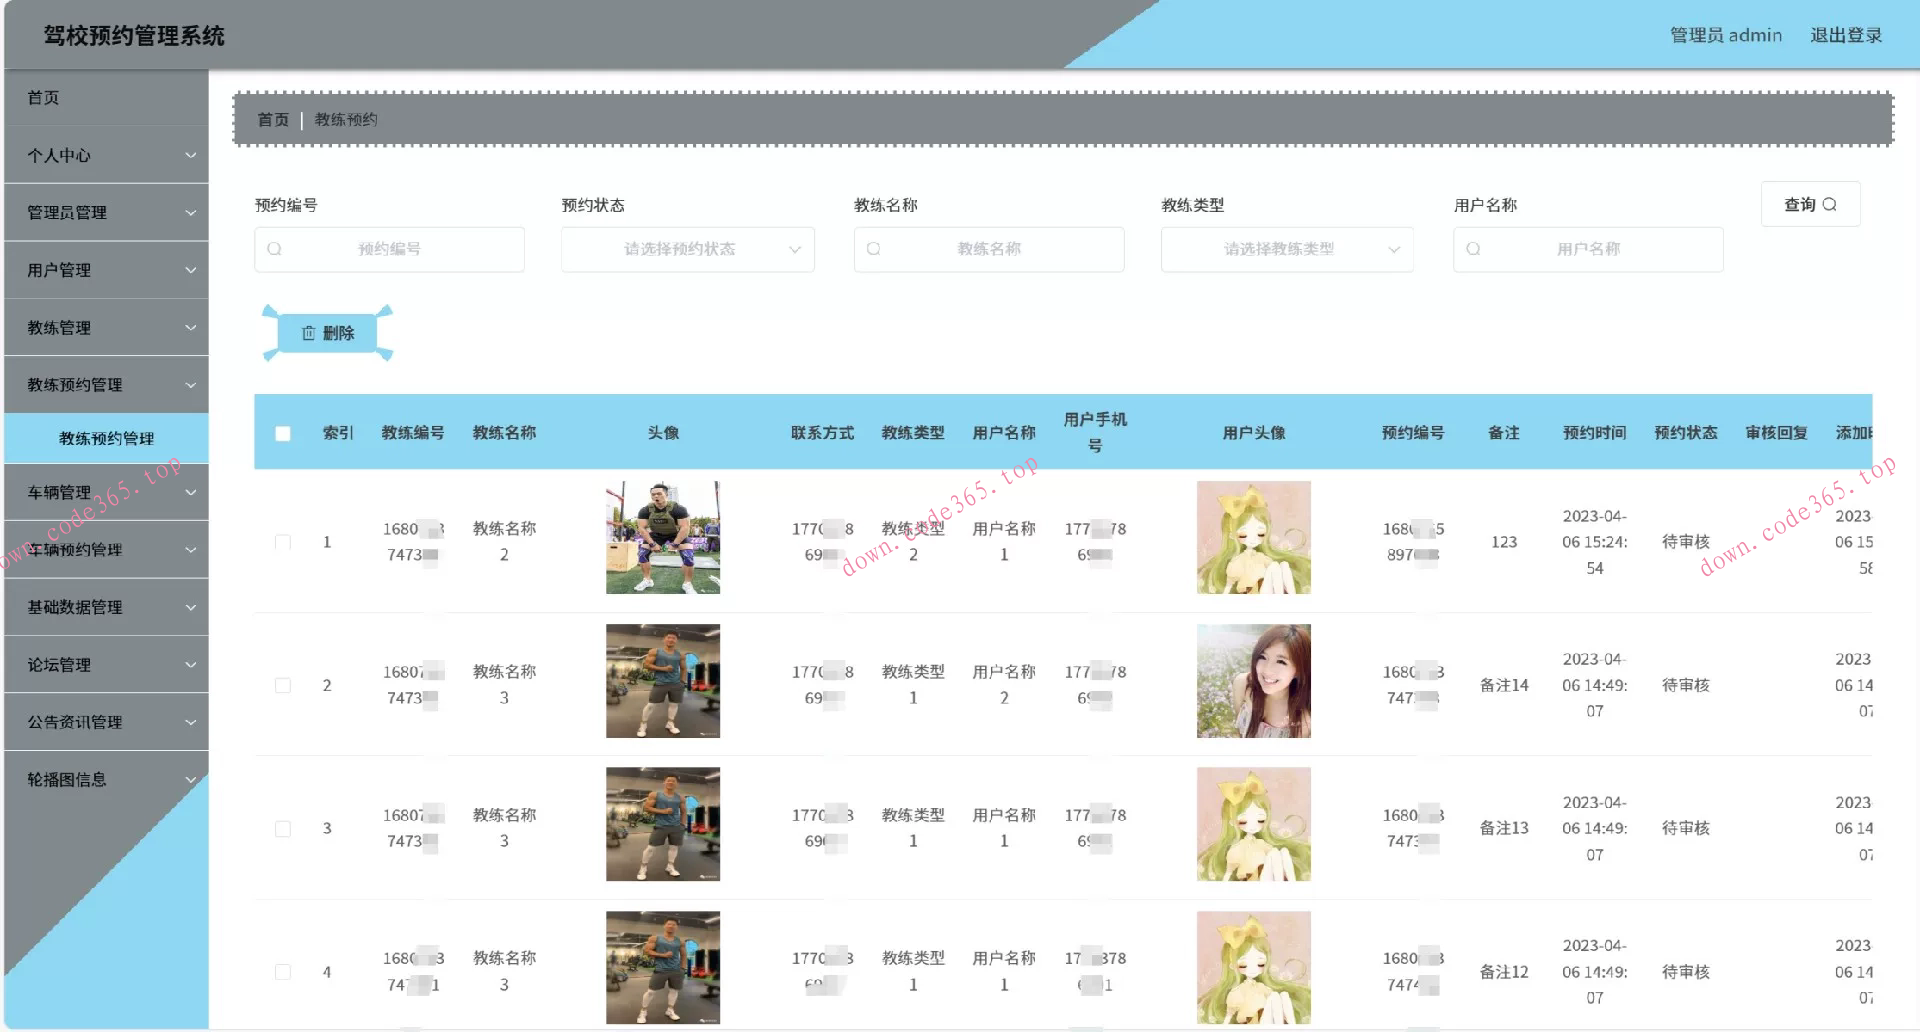
Task: Expand the 个人中心 sidebar menu
Action: point(105,155)
